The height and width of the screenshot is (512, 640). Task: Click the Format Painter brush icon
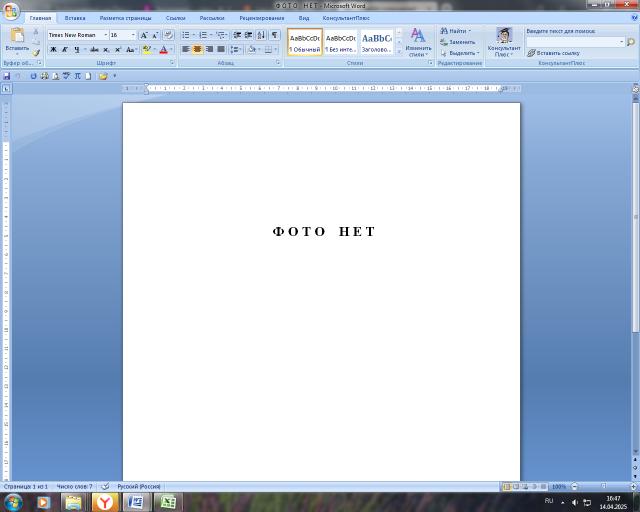[37, 53]
